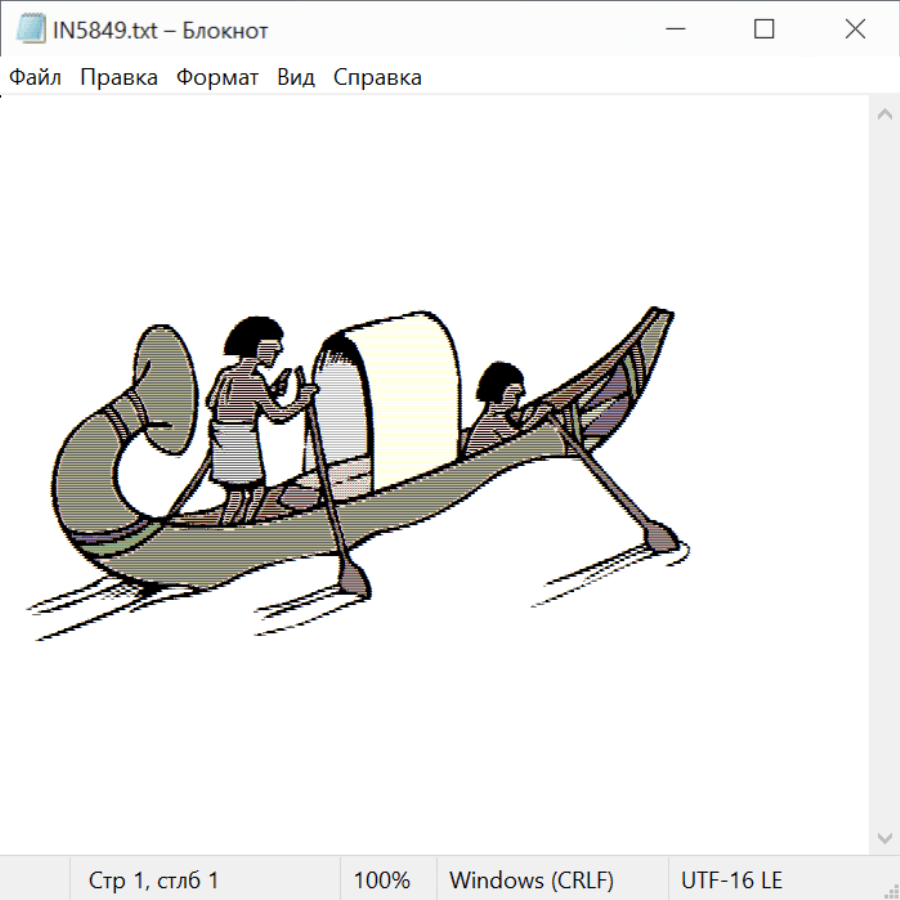Open the Формат menu

coord(217,78)
